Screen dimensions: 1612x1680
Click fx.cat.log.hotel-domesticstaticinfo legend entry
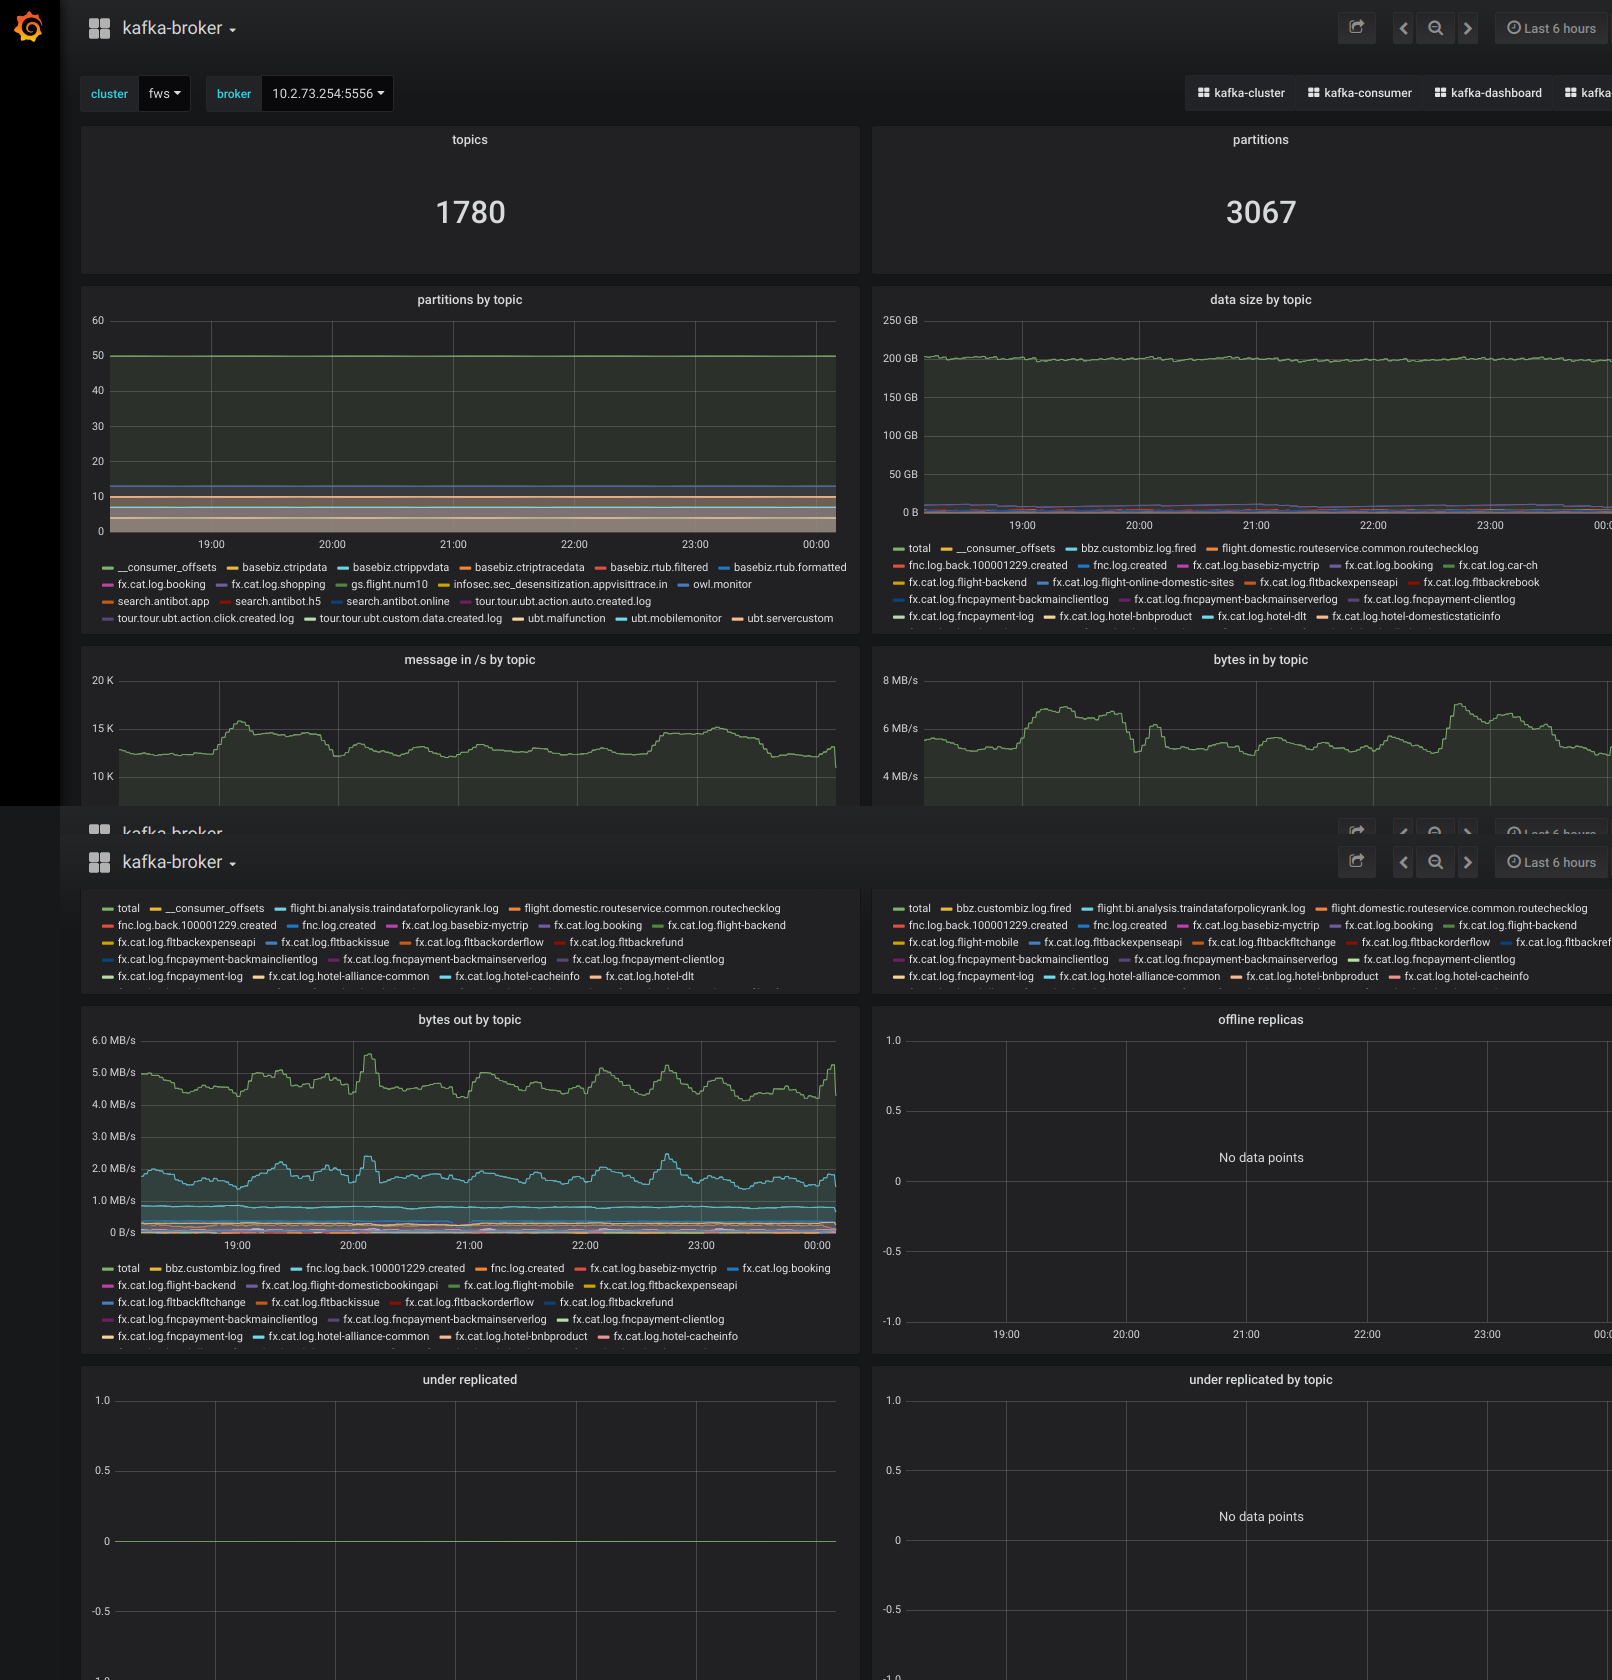click(1416, 617)
